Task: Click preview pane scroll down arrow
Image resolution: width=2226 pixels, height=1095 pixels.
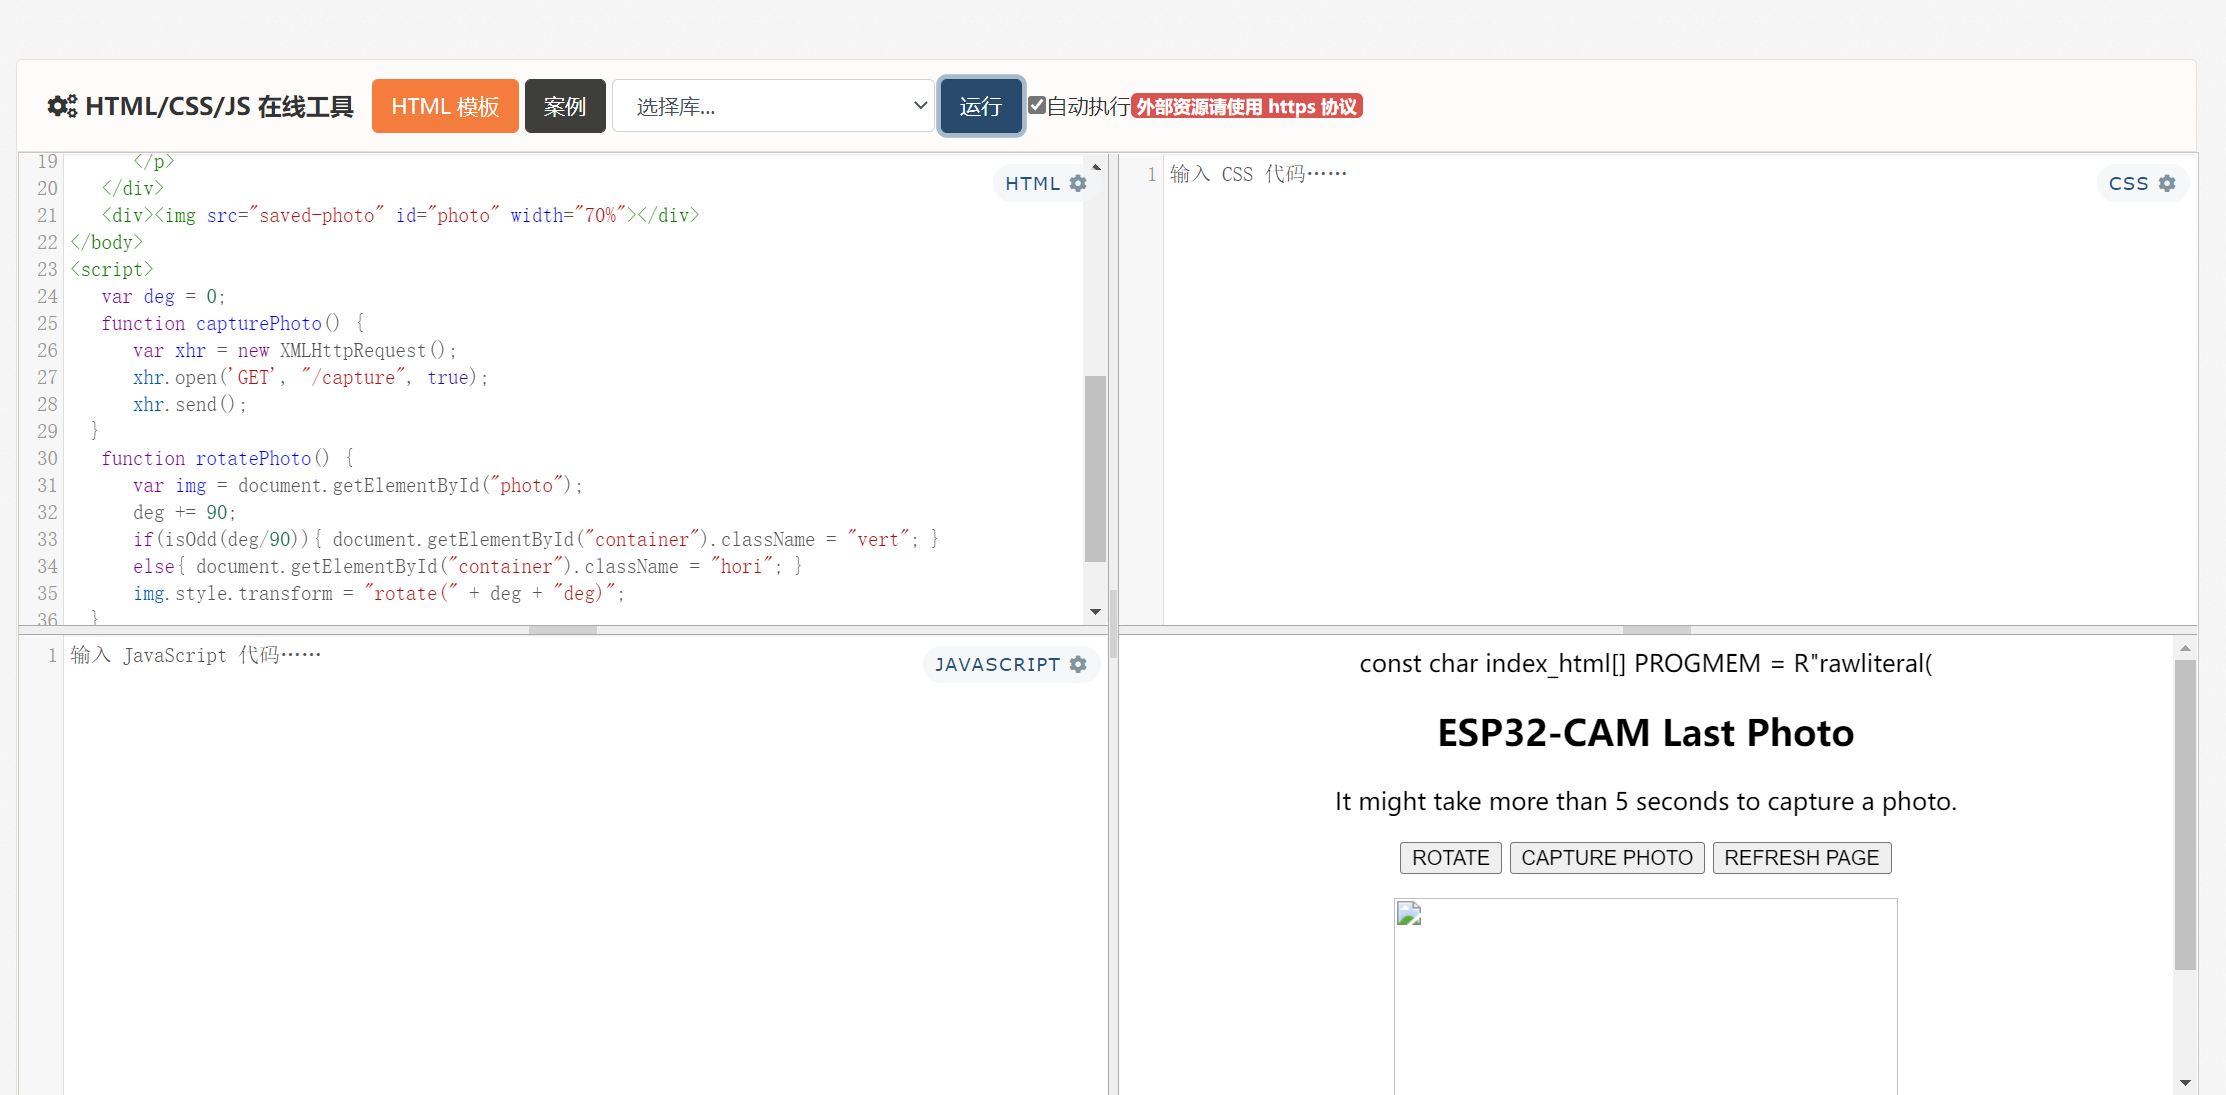Action: (2185, 1082)
